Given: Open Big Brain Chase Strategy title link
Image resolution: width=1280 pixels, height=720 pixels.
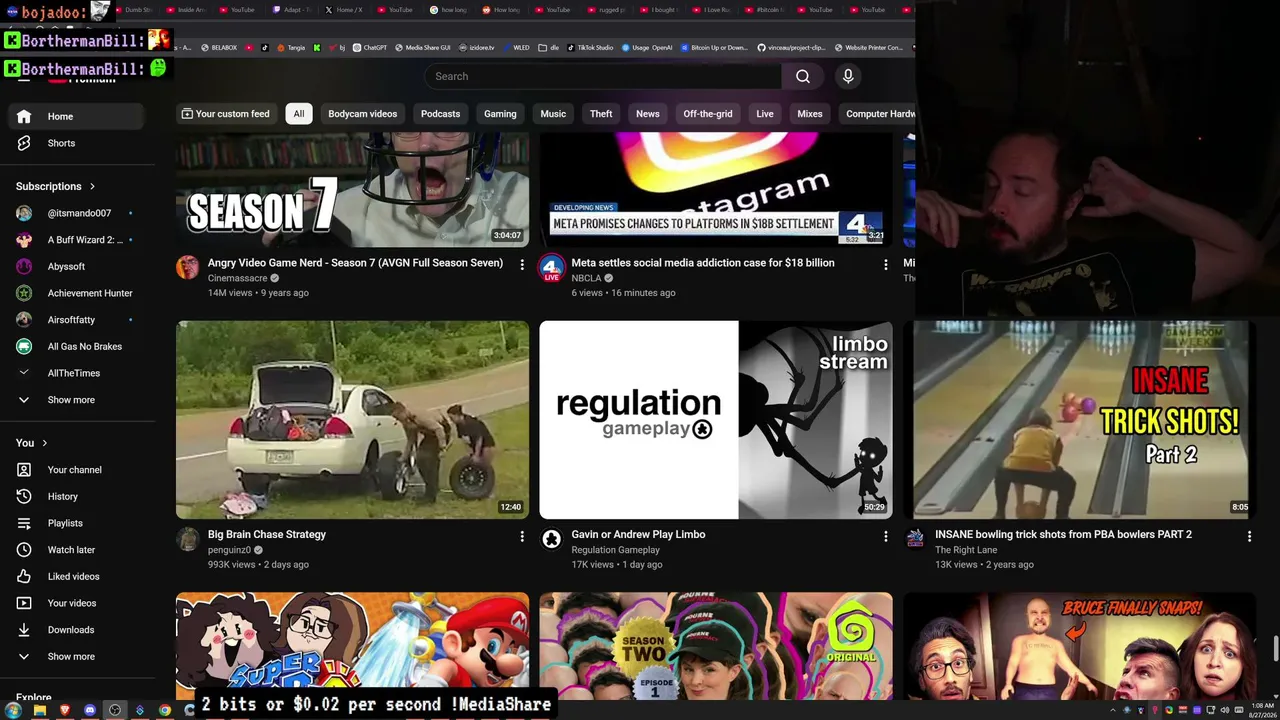Looking at the screenshot, I should point(267,535).
